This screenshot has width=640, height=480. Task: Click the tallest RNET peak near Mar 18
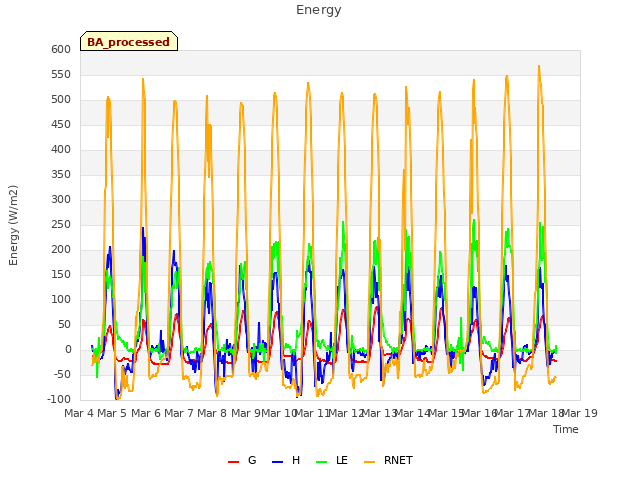539,66
